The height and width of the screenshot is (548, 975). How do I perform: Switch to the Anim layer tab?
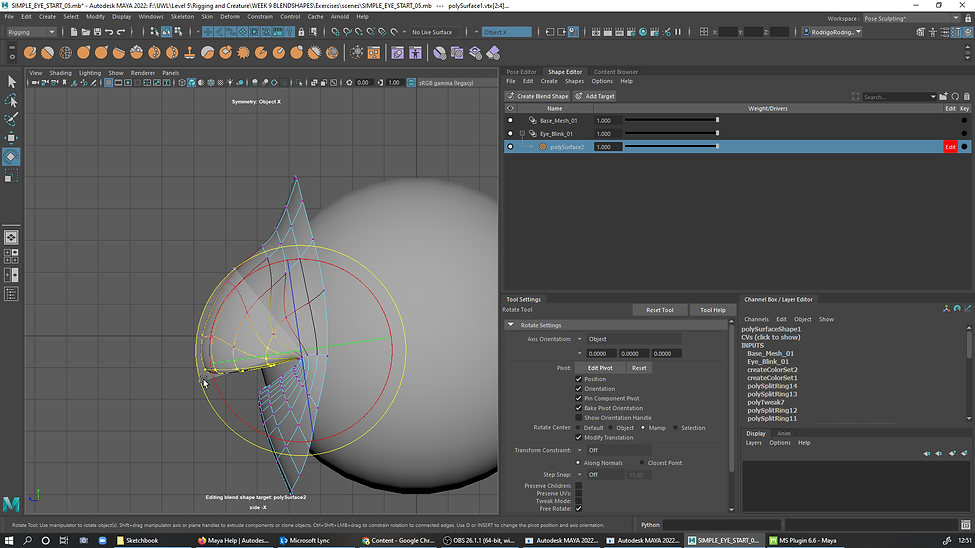[x=783, y=434]
